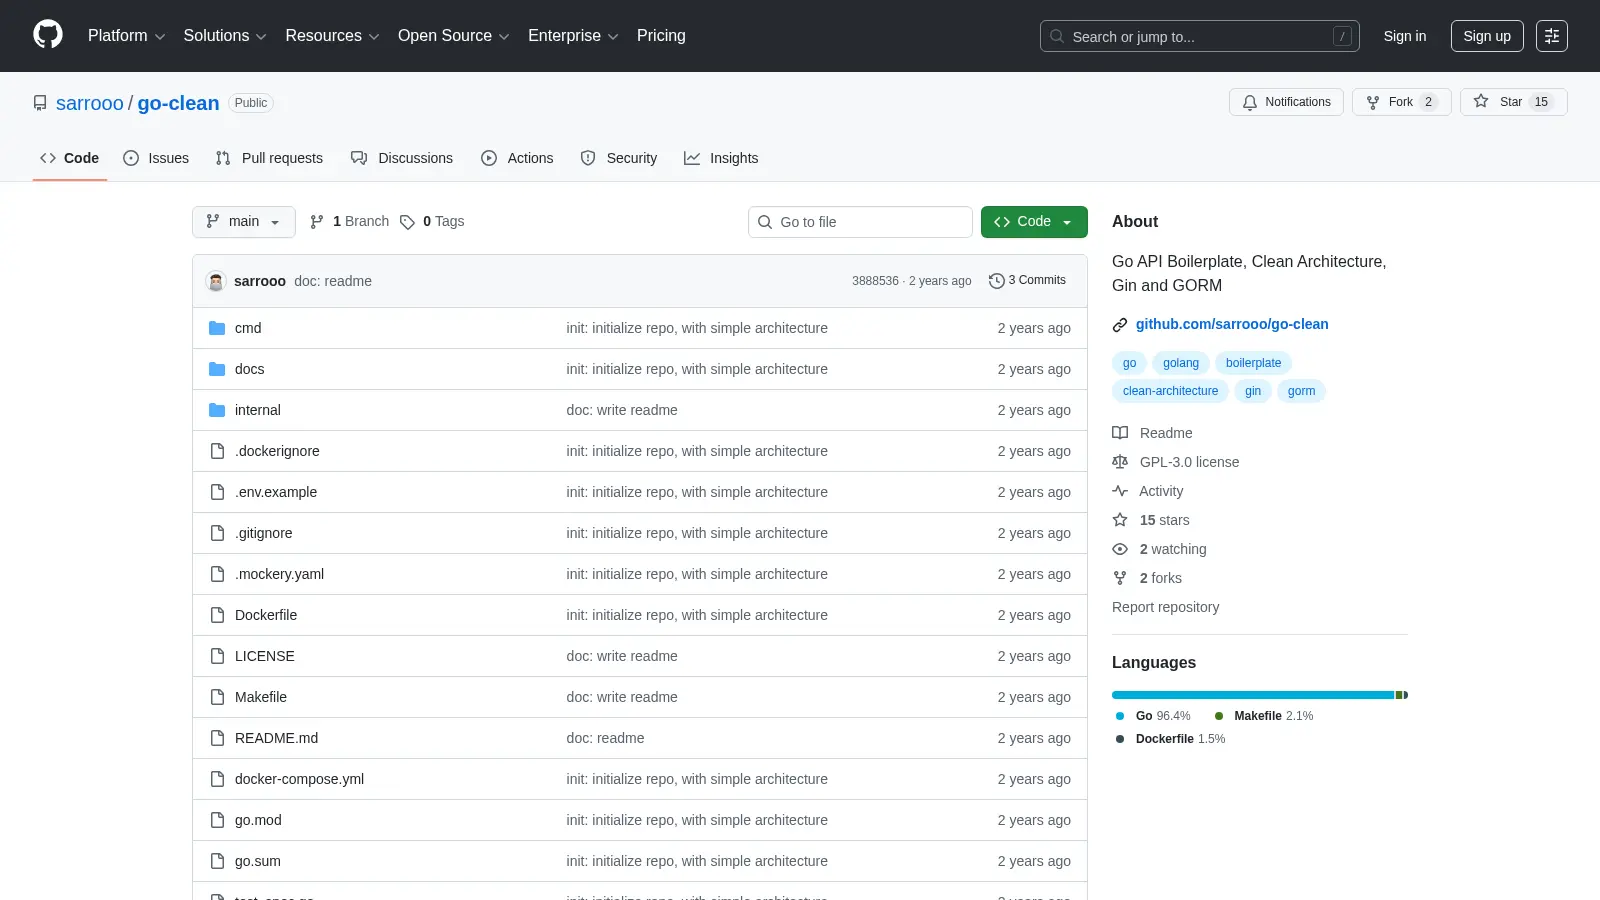Click the repository book icon beside sarrooo
Image resolution: width=1600 pixels, height=900 pixels.
pos(40,103)
